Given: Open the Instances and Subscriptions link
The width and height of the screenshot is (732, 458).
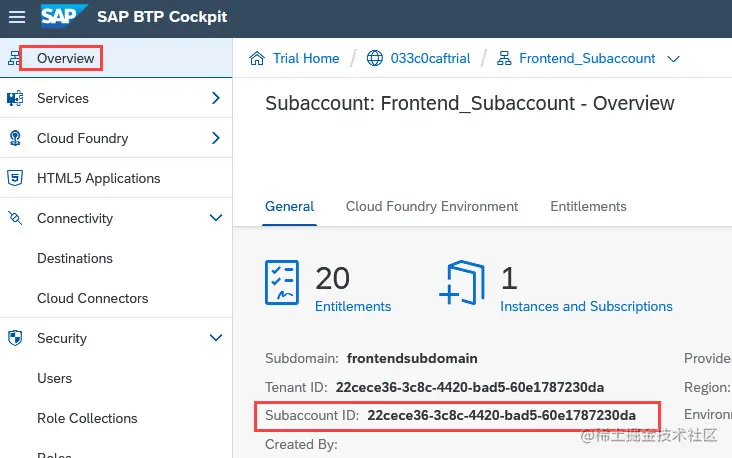Looking at the screenshot, I should 586,306.
